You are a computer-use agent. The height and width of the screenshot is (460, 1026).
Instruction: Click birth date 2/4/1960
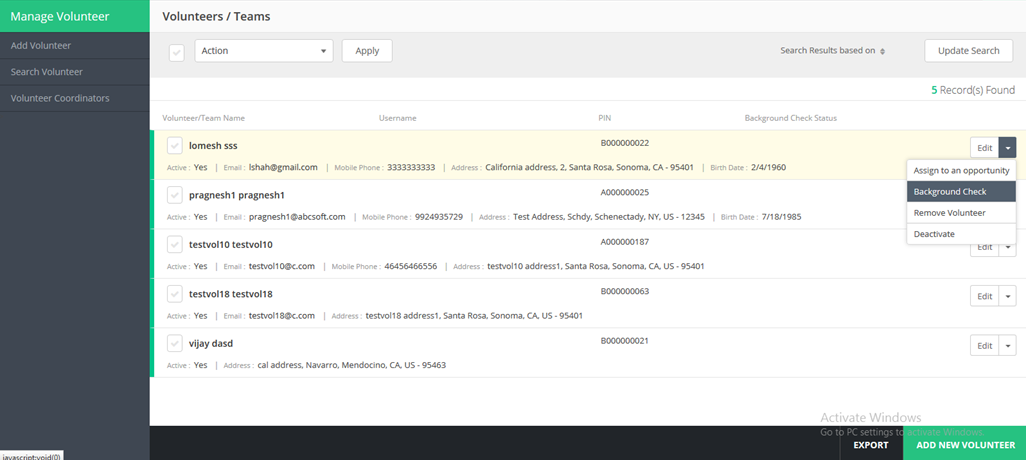point(768,168)
